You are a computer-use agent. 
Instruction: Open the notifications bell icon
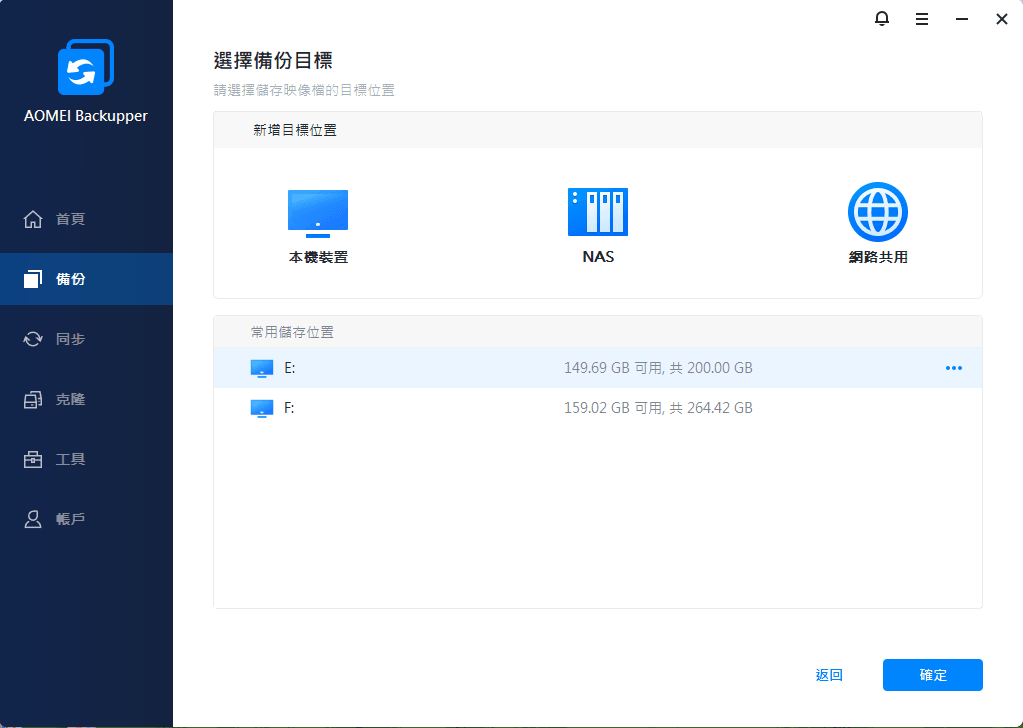click(x=881, y=19)
